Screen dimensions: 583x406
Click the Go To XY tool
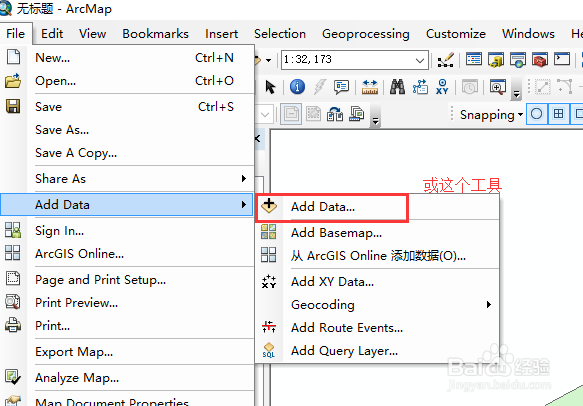click(x=442, y=87)
